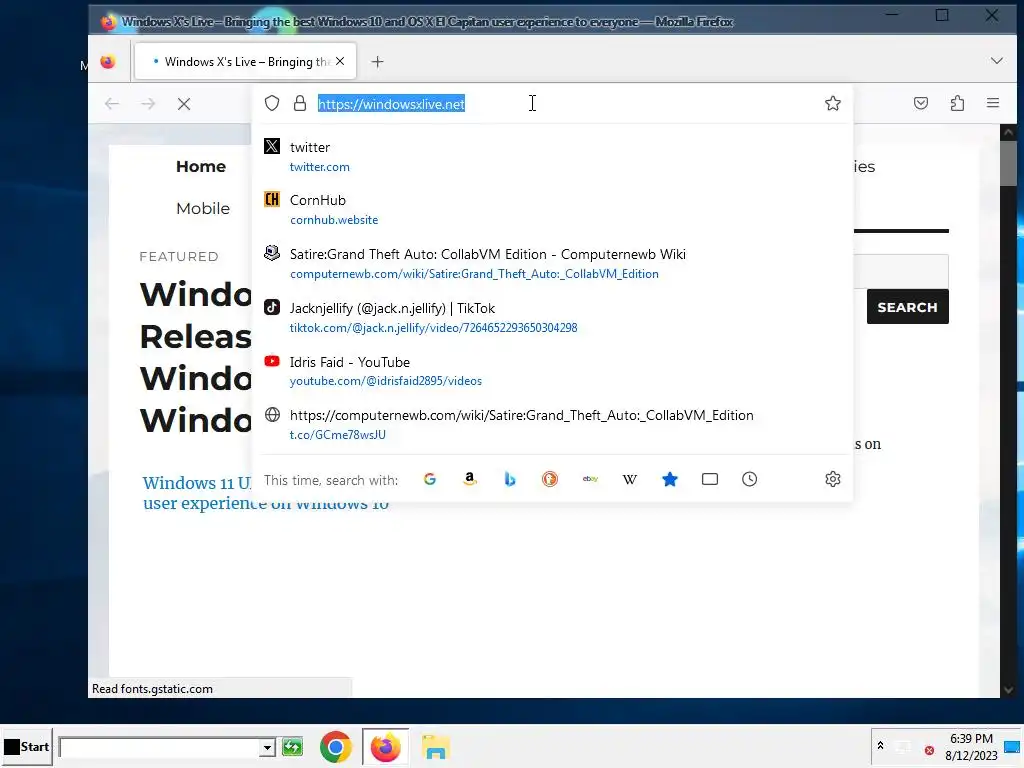Open the Extensions puzzle icon
Screen dimensions: 1024x768
[957, 103]
